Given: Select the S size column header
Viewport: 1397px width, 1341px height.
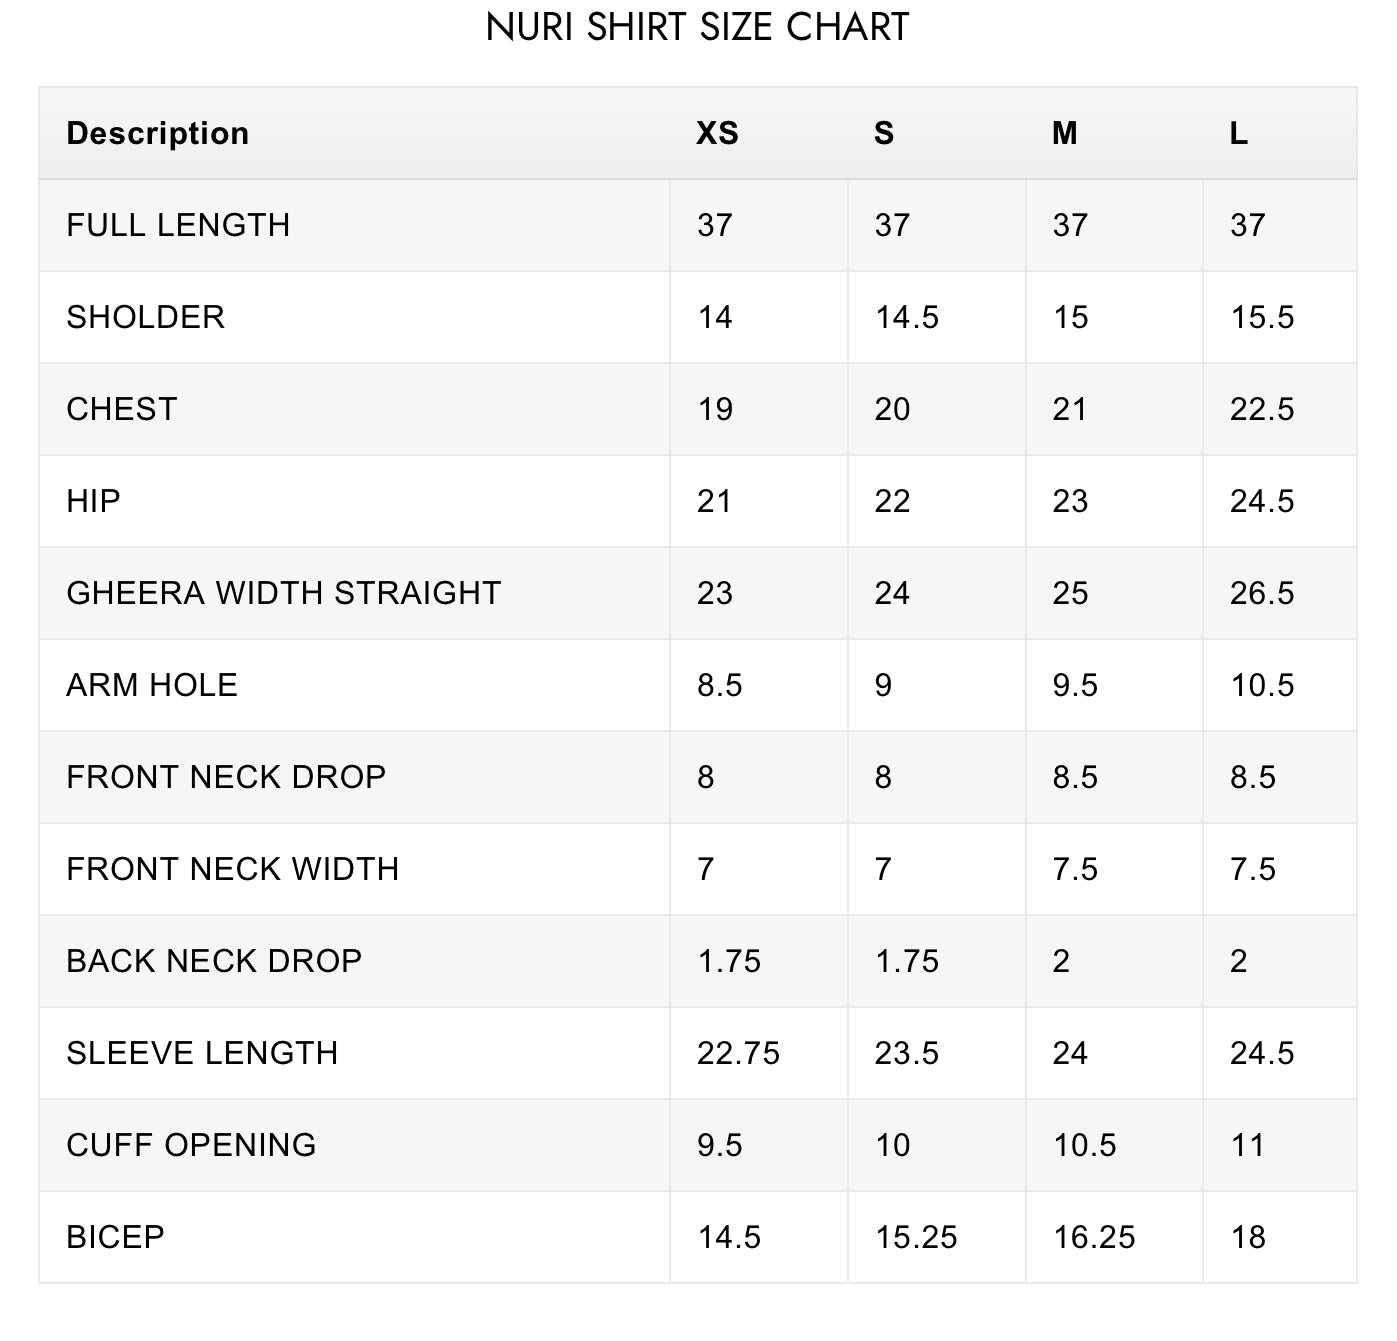Looking at the screenshot, I should (x=884, y=133).
